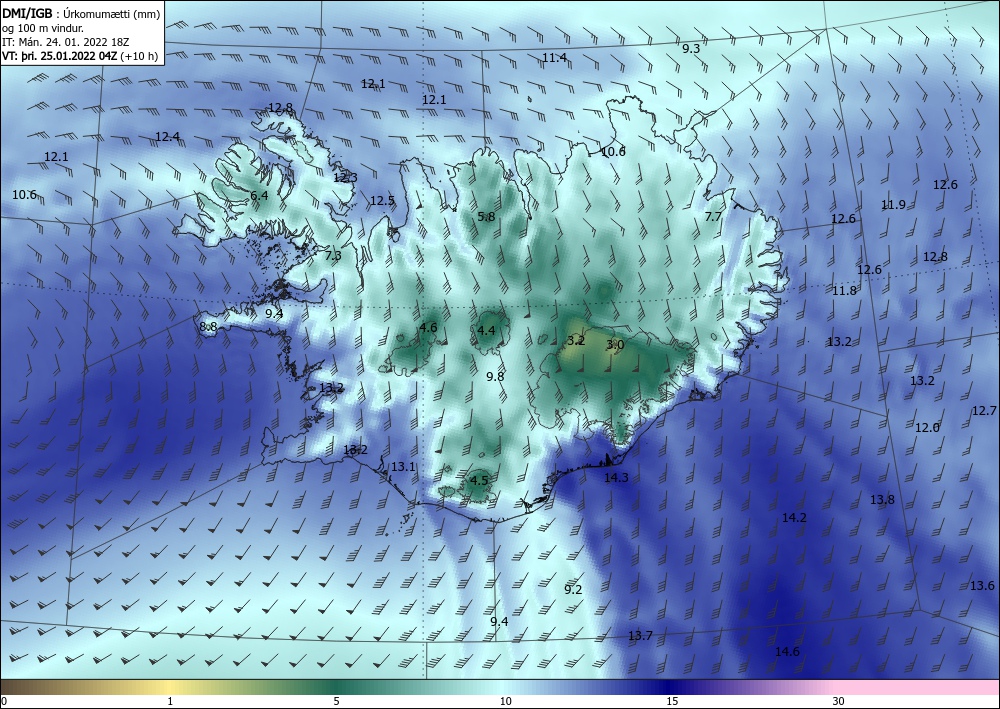The image size is (1000, 709).
Task: Click the 14.3 value off the southeast coast
Action: [616, 478]
